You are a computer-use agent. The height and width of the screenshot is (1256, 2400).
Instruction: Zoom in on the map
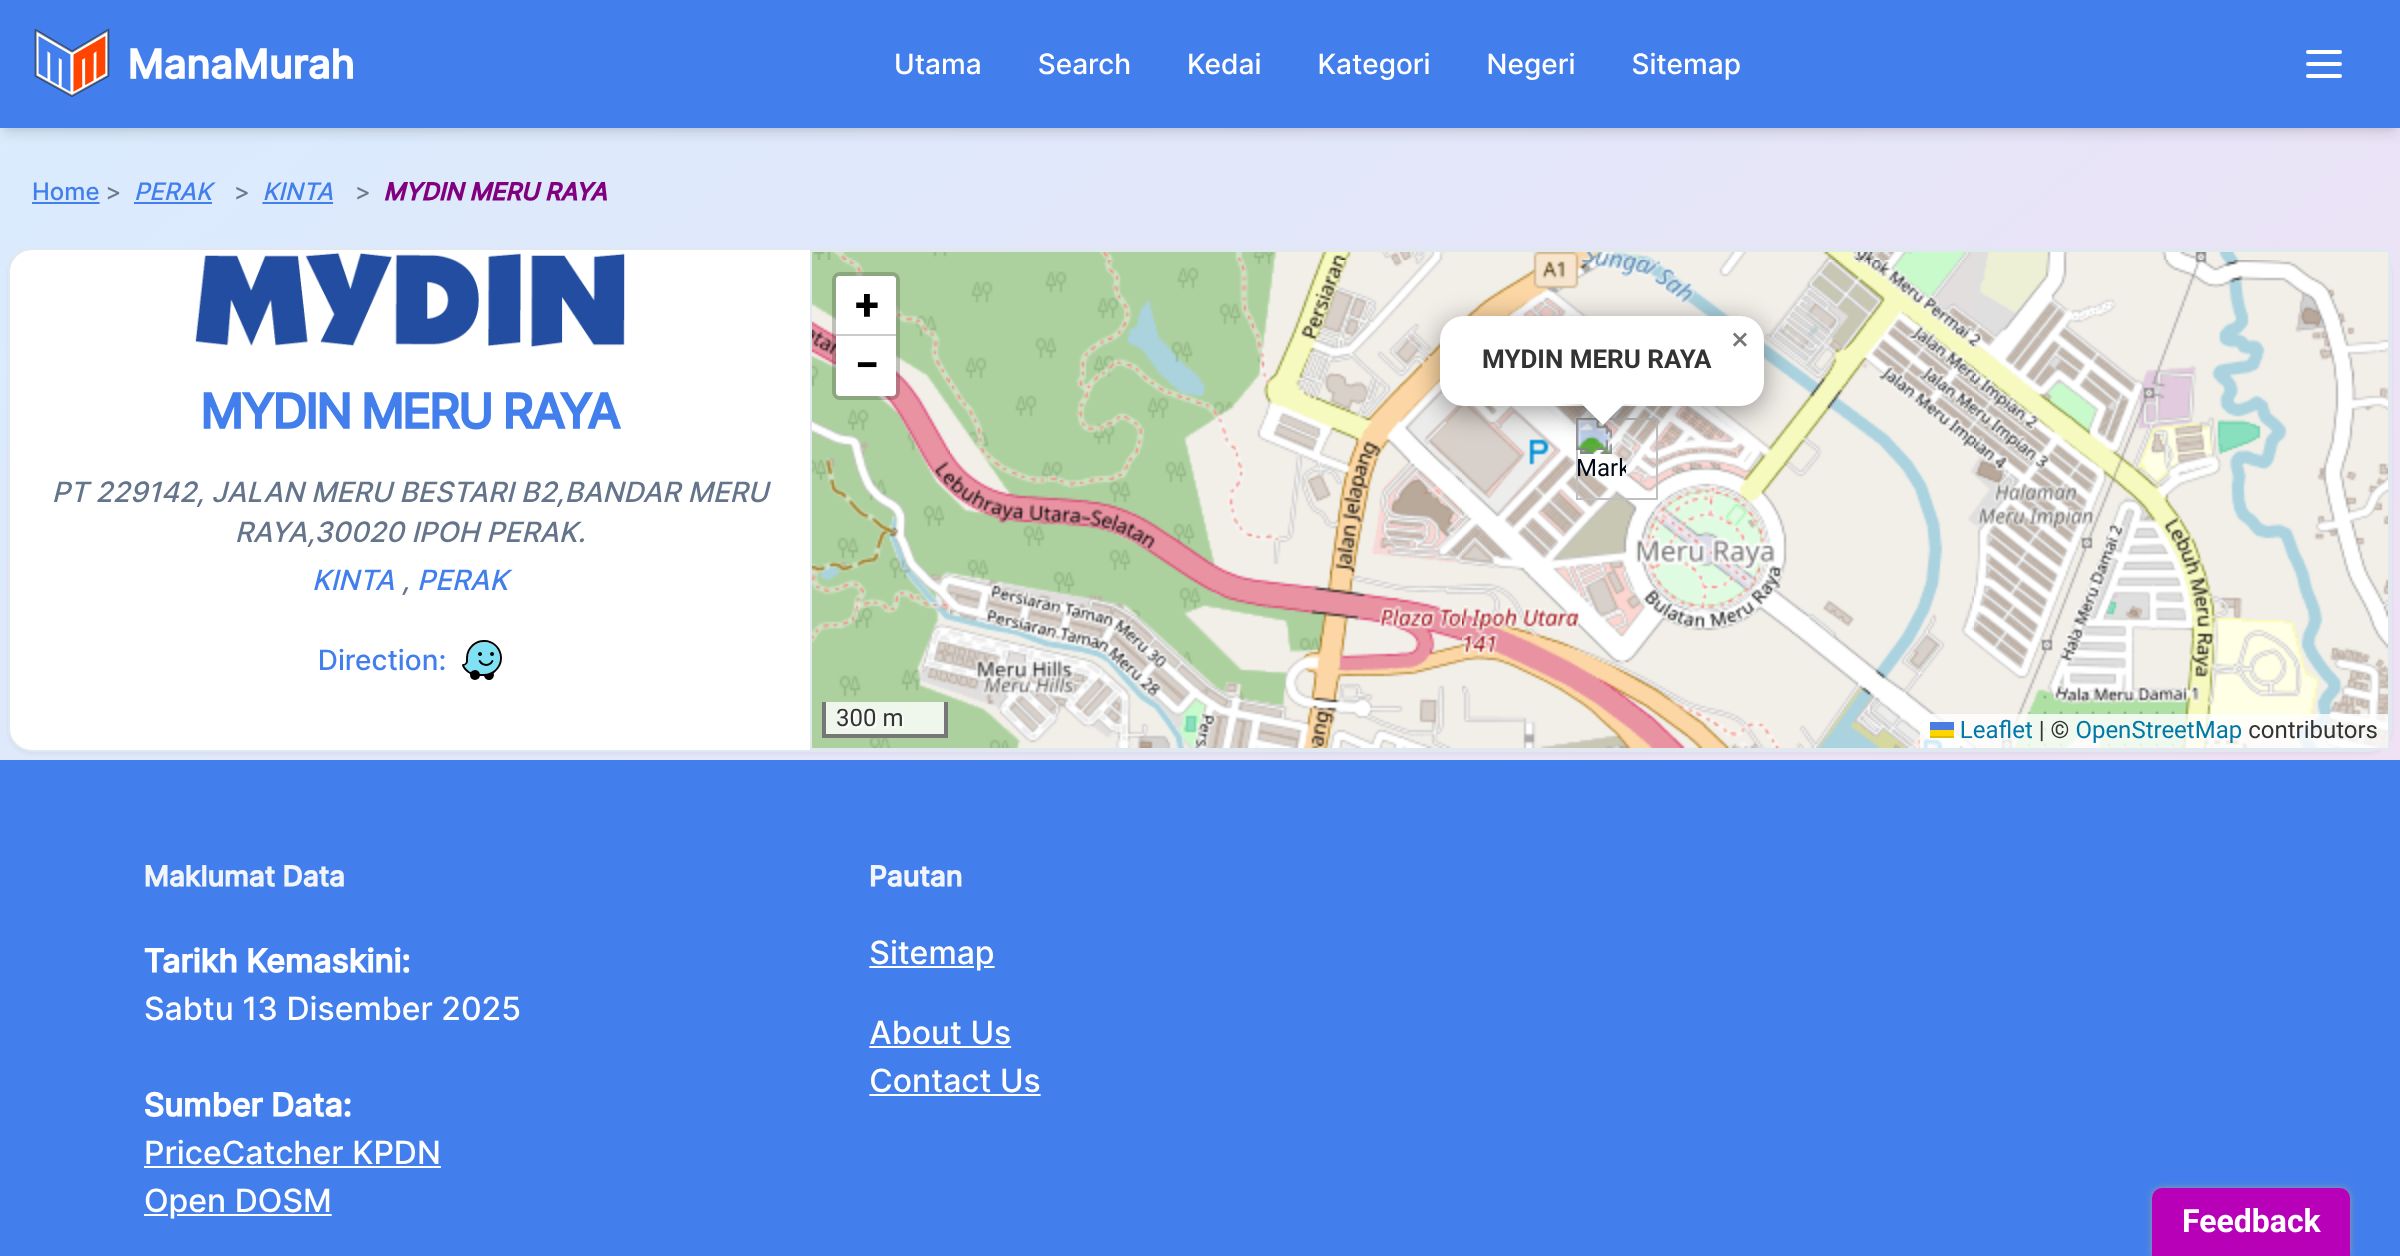tap(867, 305)
